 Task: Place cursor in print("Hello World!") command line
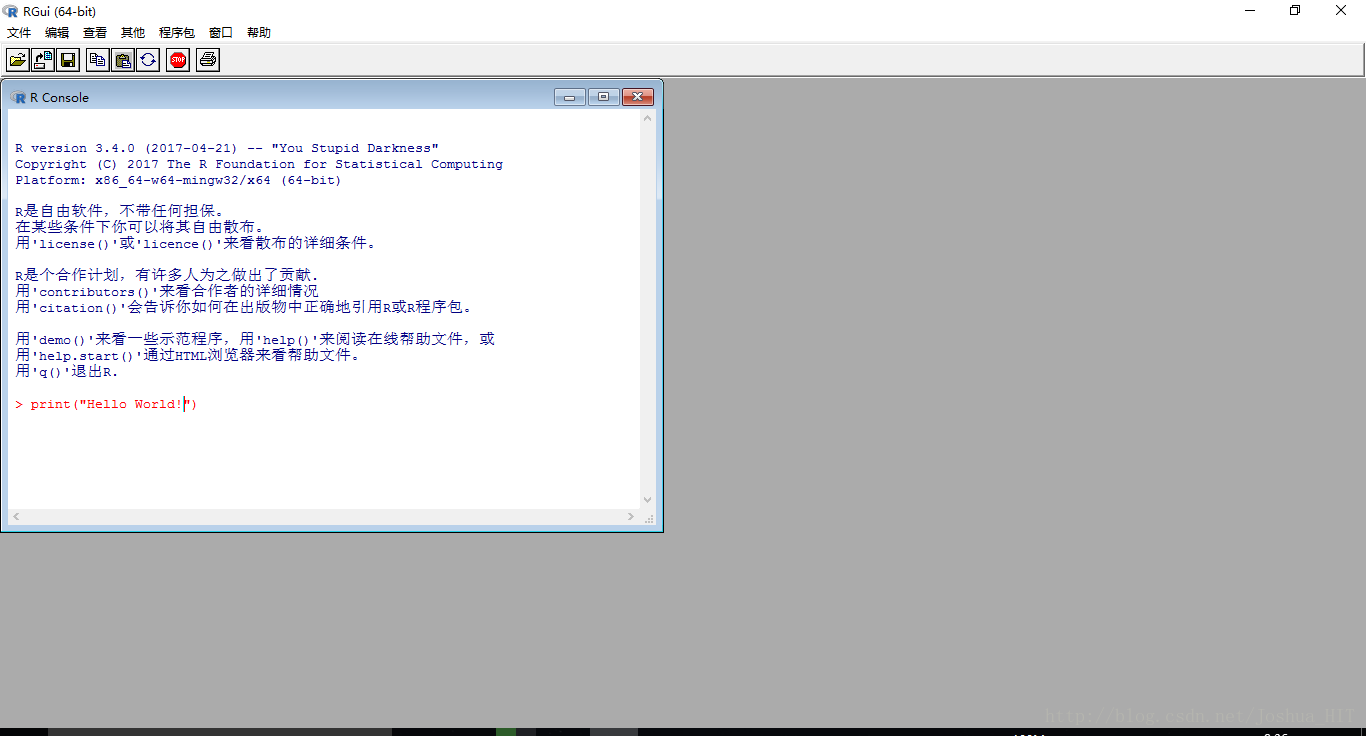pyautogui.click(x=106, y=404)
